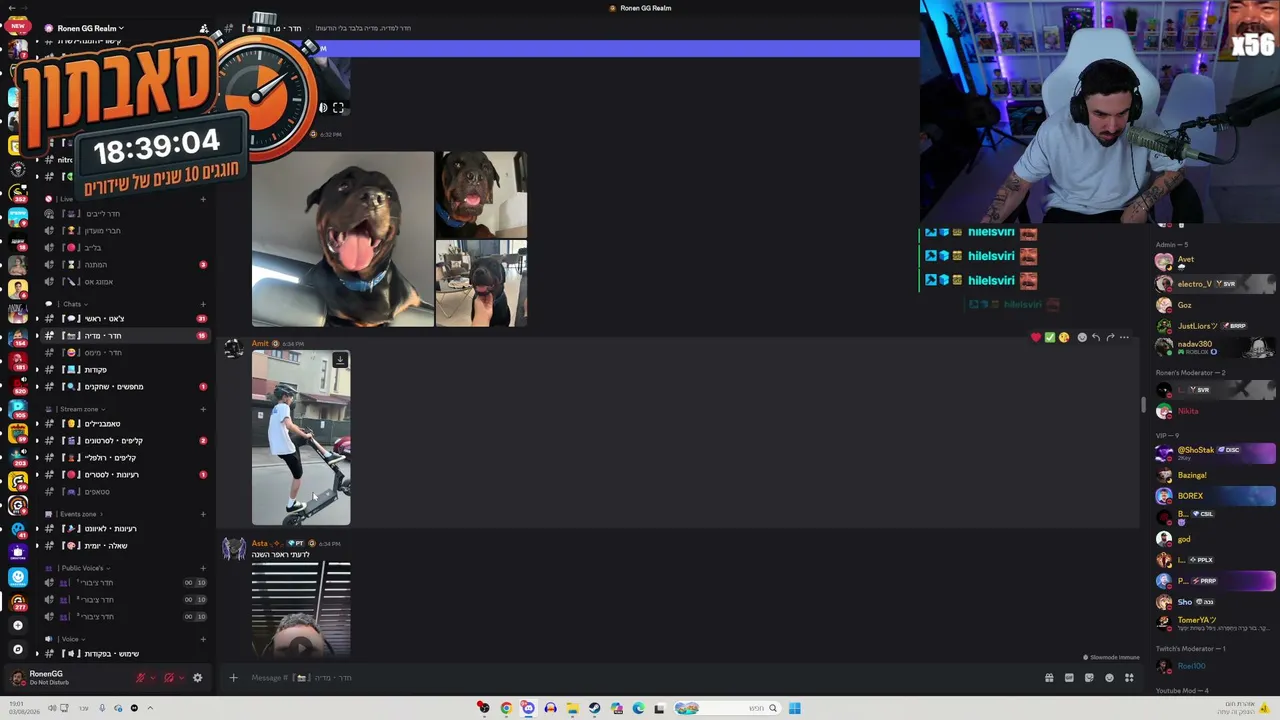Create channel in the Events zone category
The width and height of the screenshot is (1280, 720).
(x=203, y=514)
